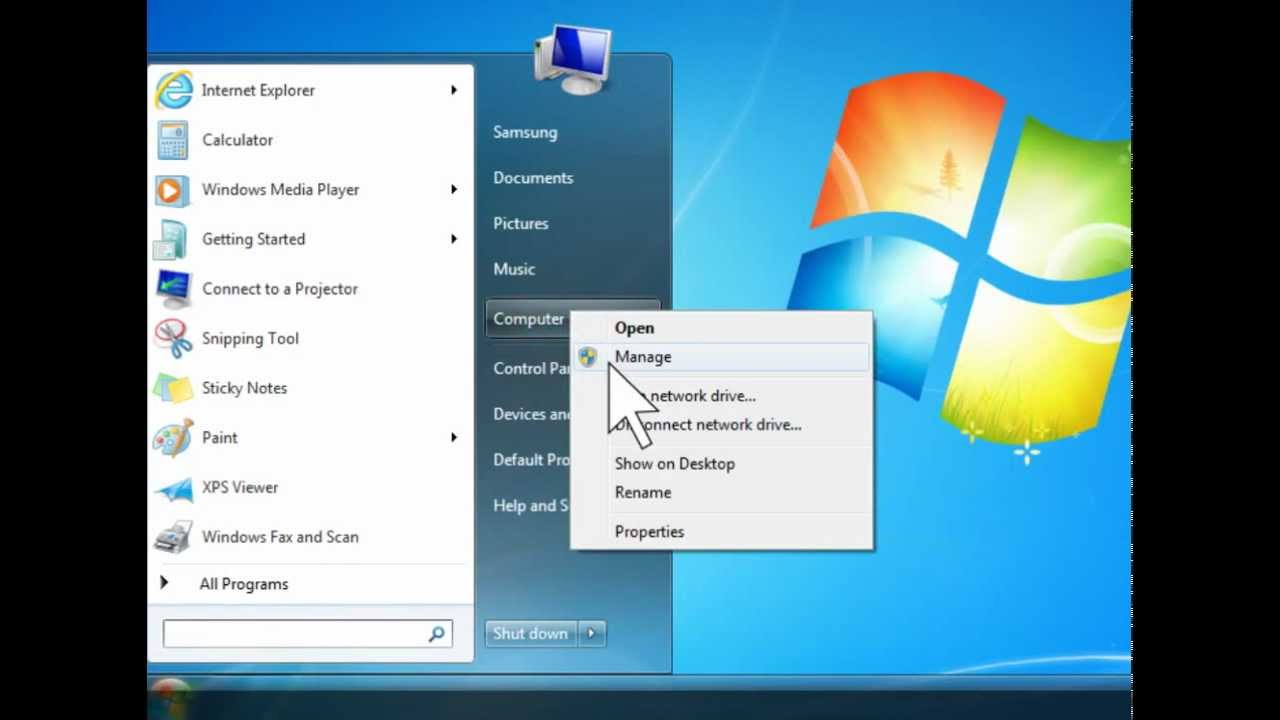Click the XPS Viewer icon

pos(174,488)
